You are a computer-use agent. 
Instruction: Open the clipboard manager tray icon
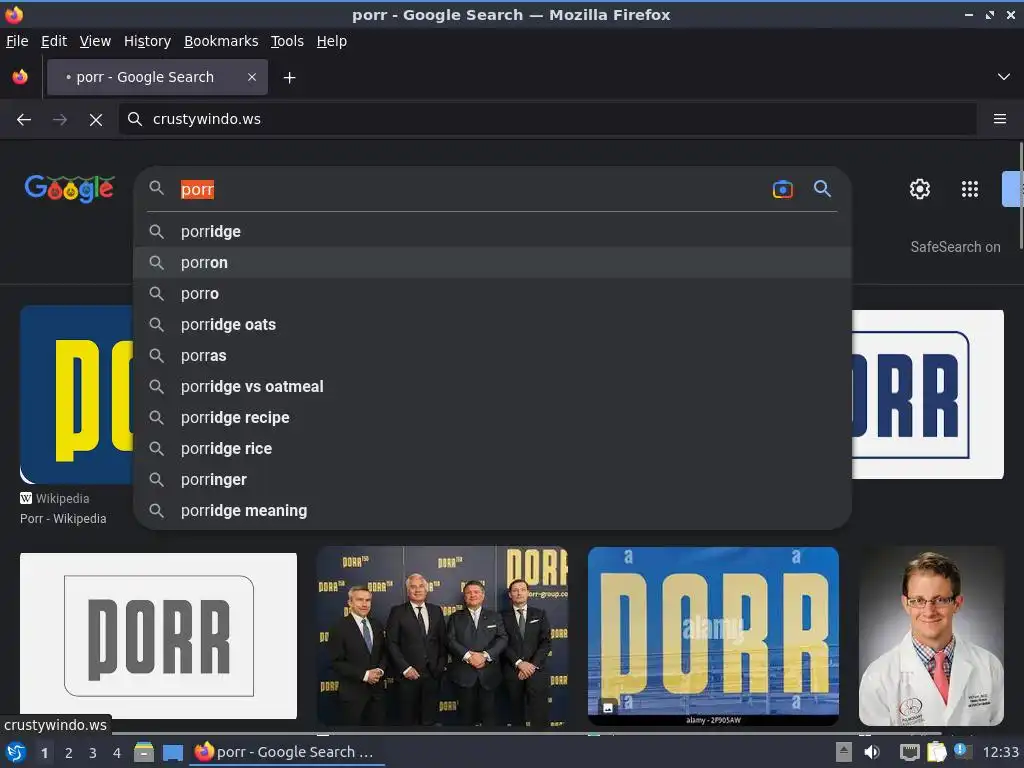click(x=936, y=752)
